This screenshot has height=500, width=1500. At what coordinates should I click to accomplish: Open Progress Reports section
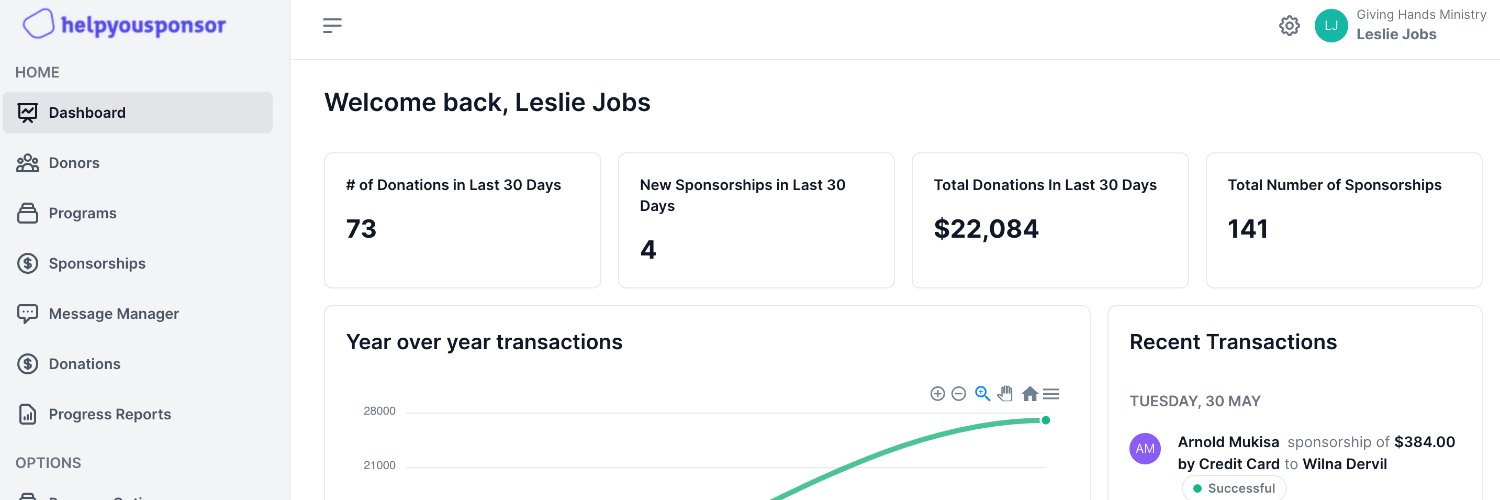pos(110,414)
